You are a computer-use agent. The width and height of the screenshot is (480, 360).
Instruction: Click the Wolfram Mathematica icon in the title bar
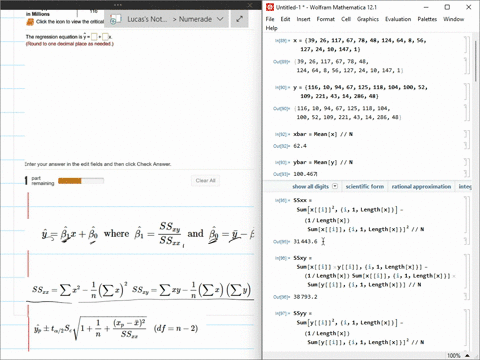point(270,7)
